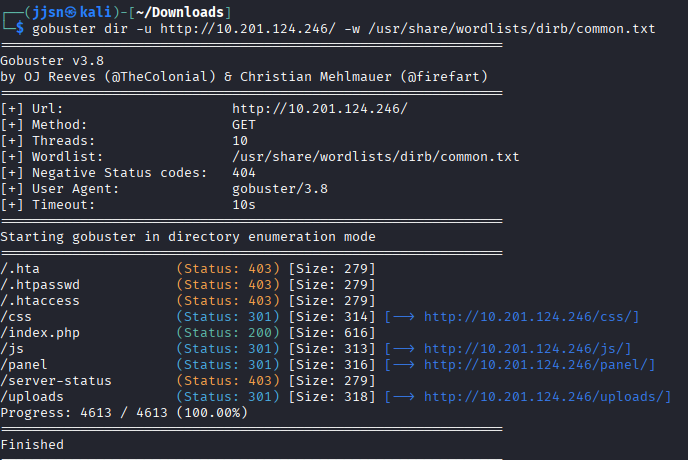This screenshot has height=460, width=688.
Task: Open the http://10.201.124.246/uploads/ redirect link
Action: pos(547,397)
